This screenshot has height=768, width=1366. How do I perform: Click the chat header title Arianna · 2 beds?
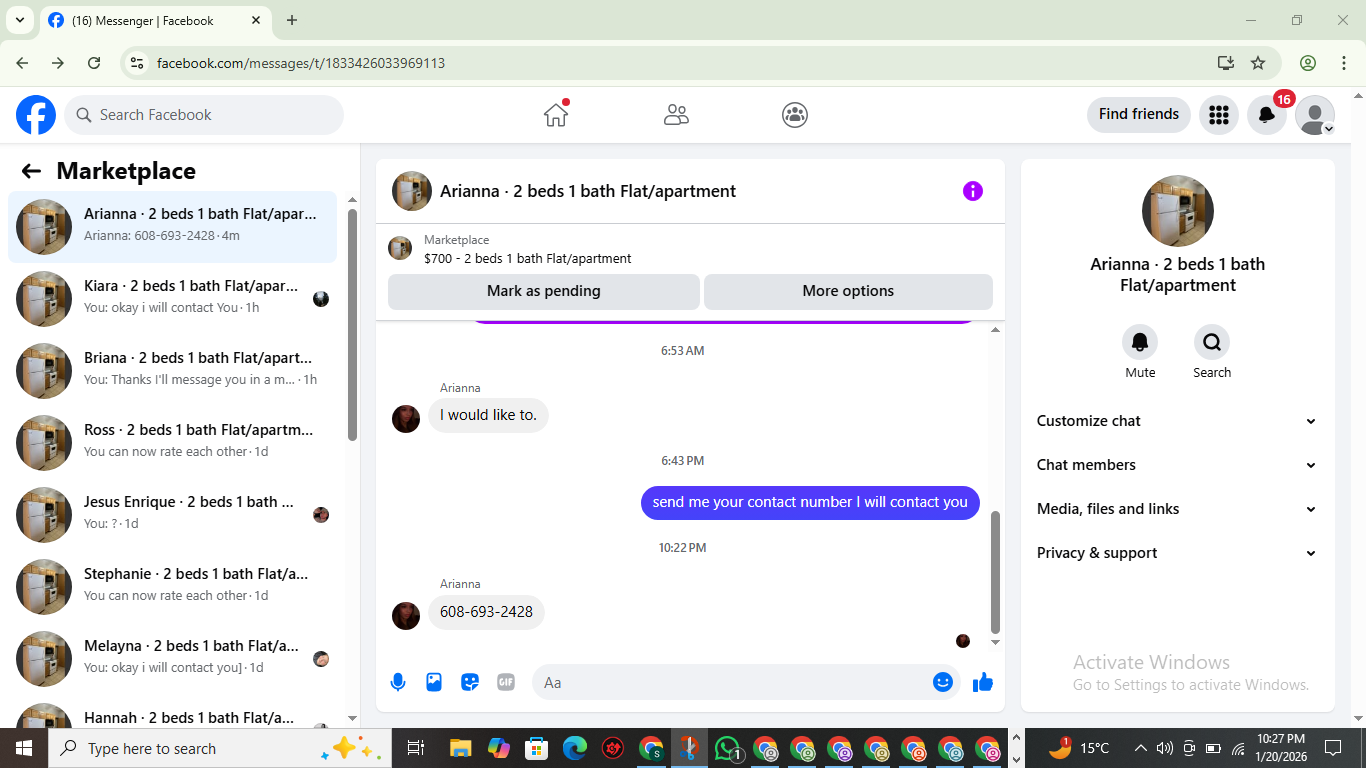[x=588, y=191]
